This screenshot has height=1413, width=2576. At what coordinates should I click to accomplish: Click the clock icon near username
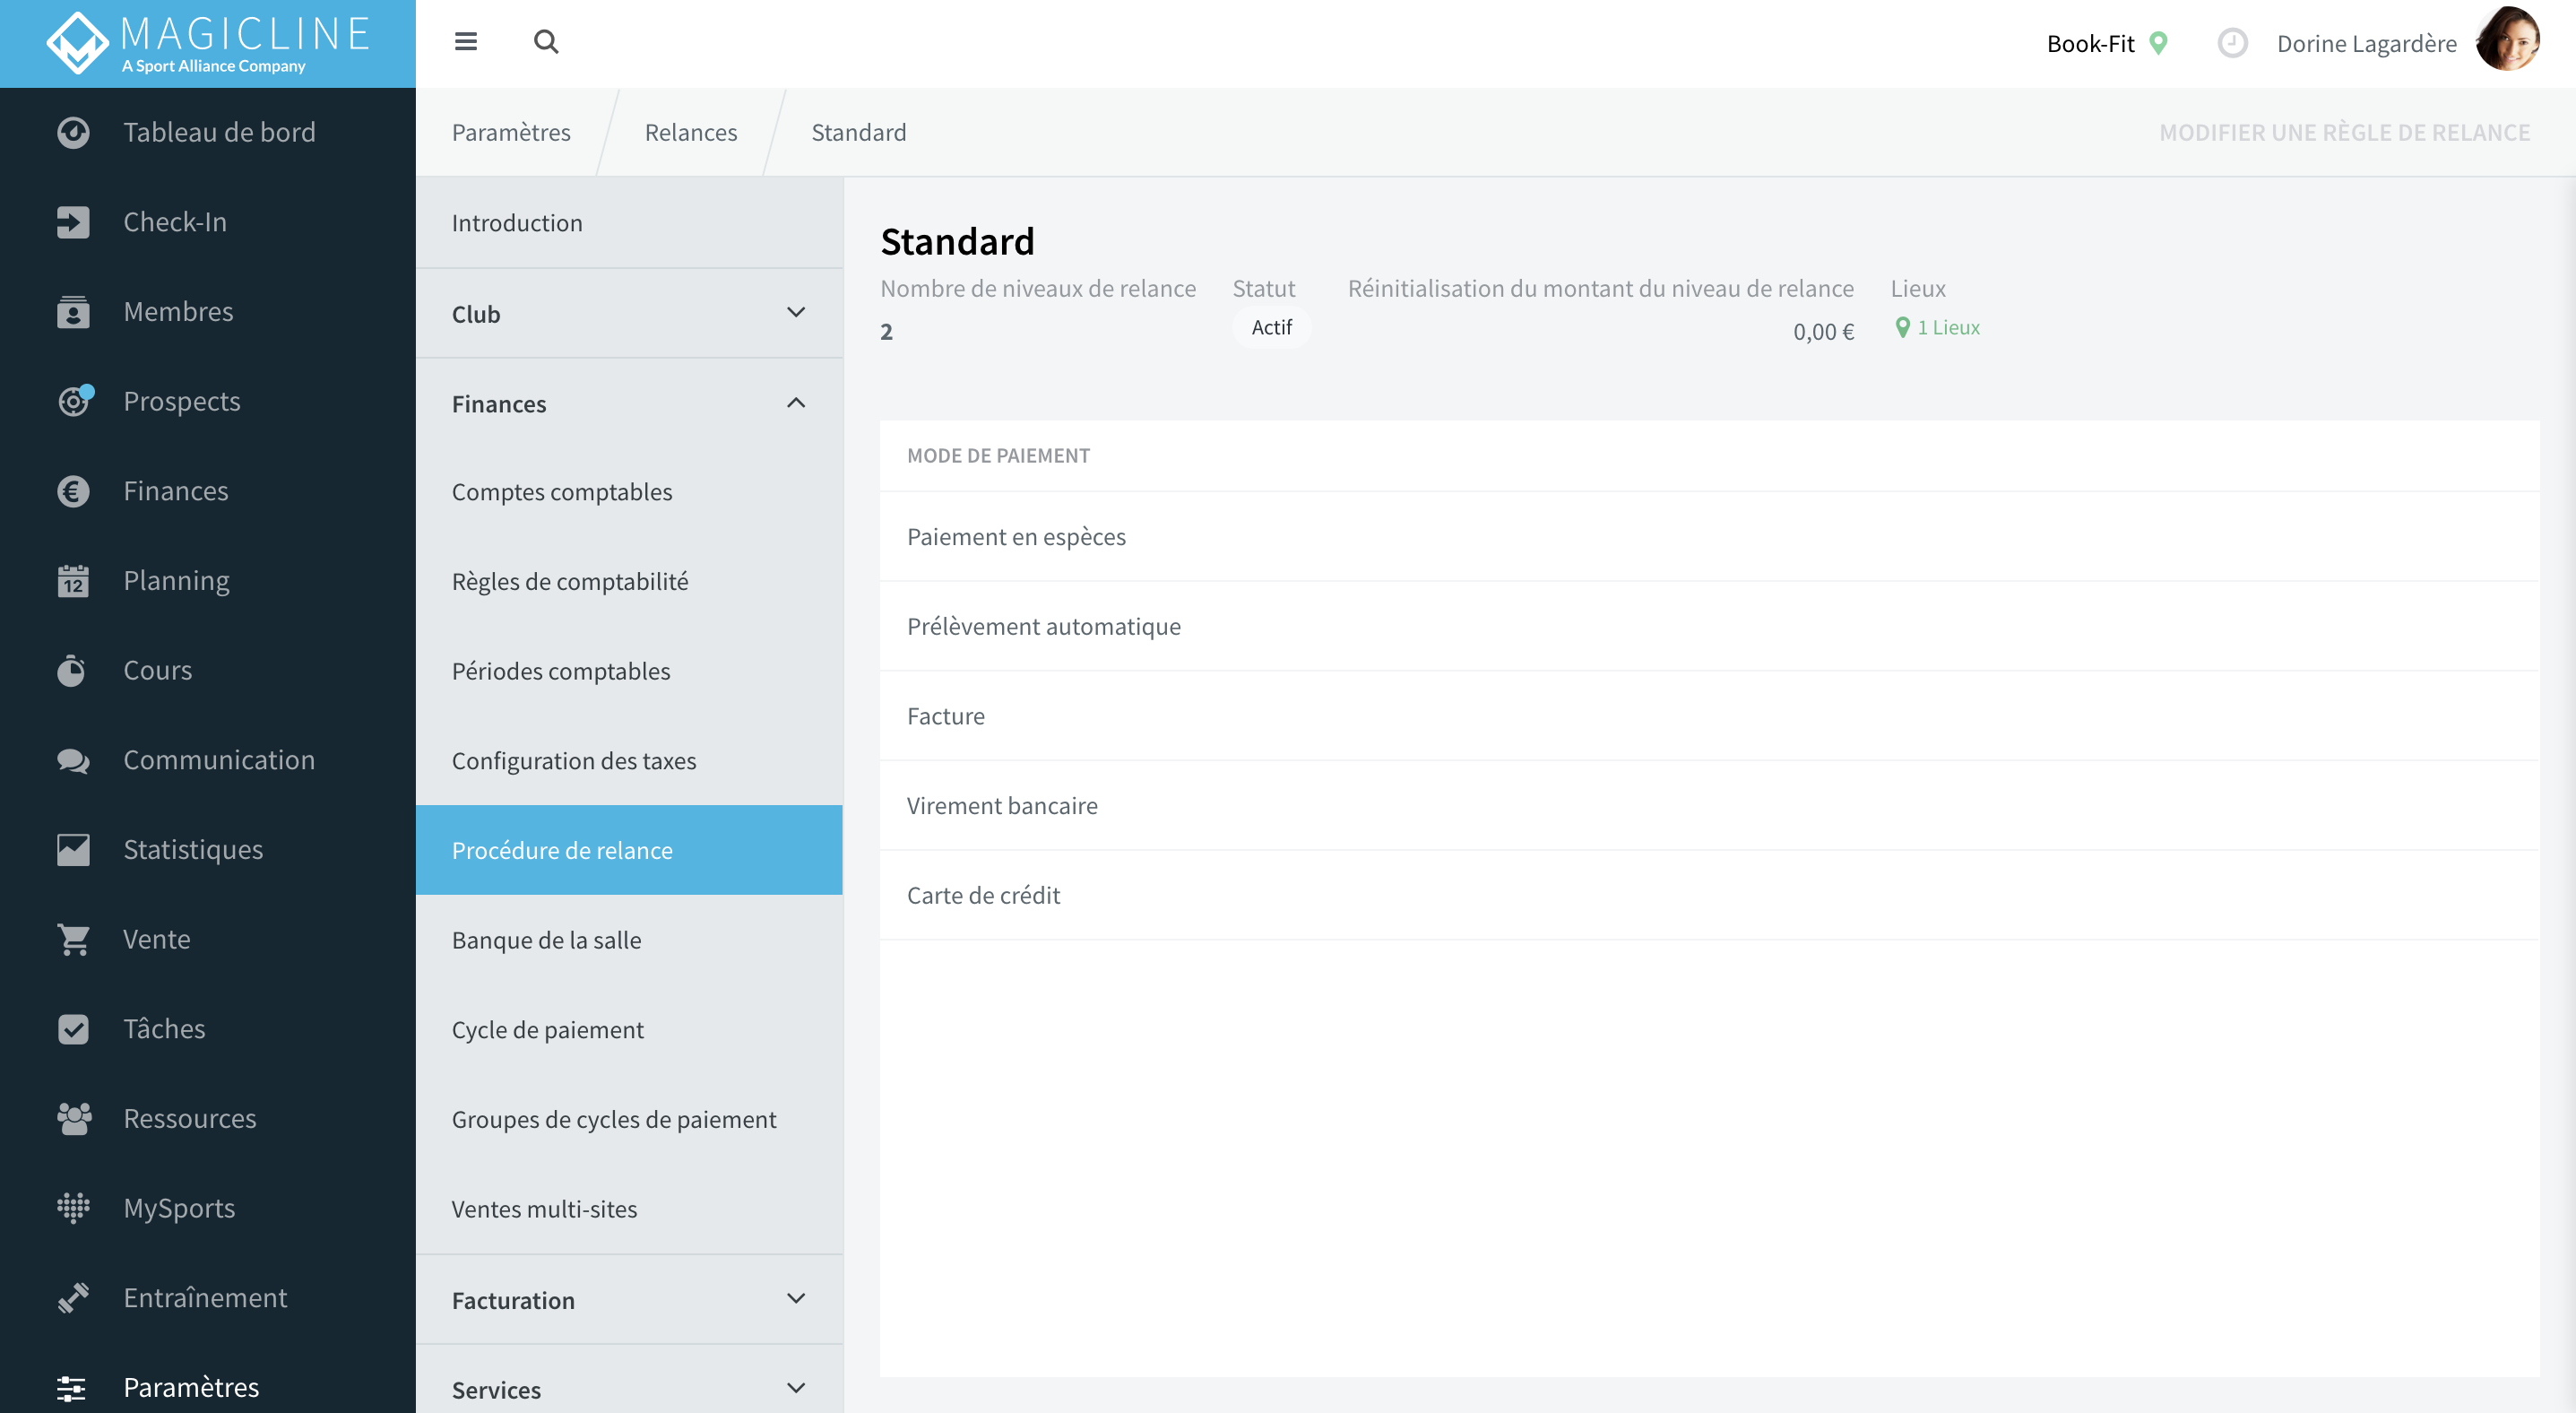click(2232, 43)
